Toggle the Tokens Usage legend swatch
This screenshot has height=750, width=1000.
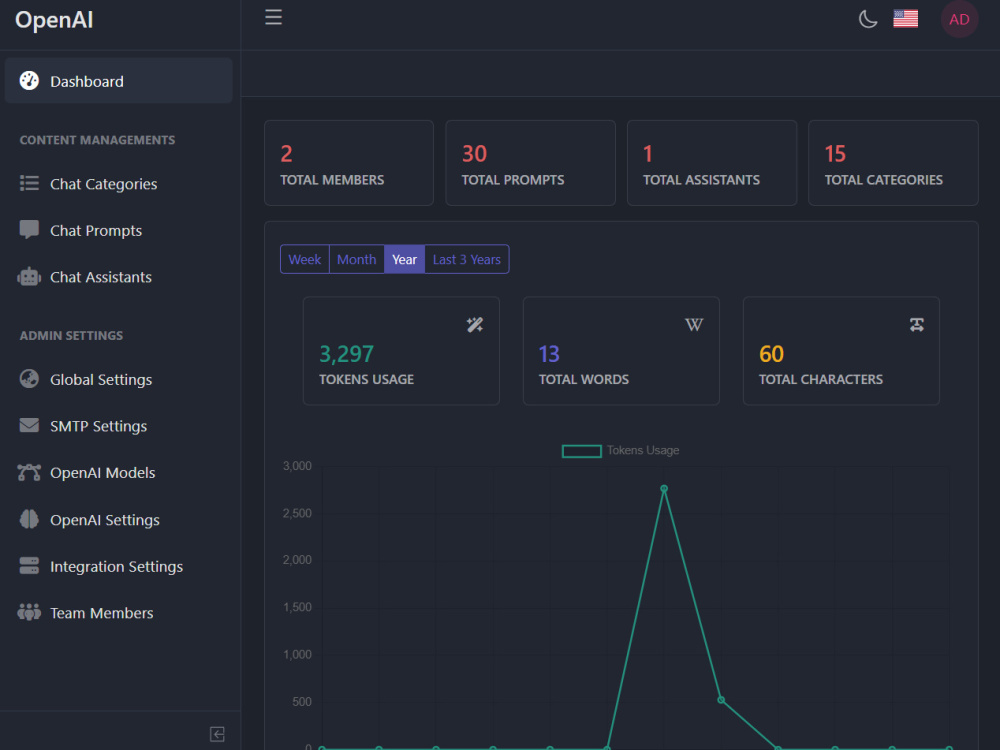point(582,451)
